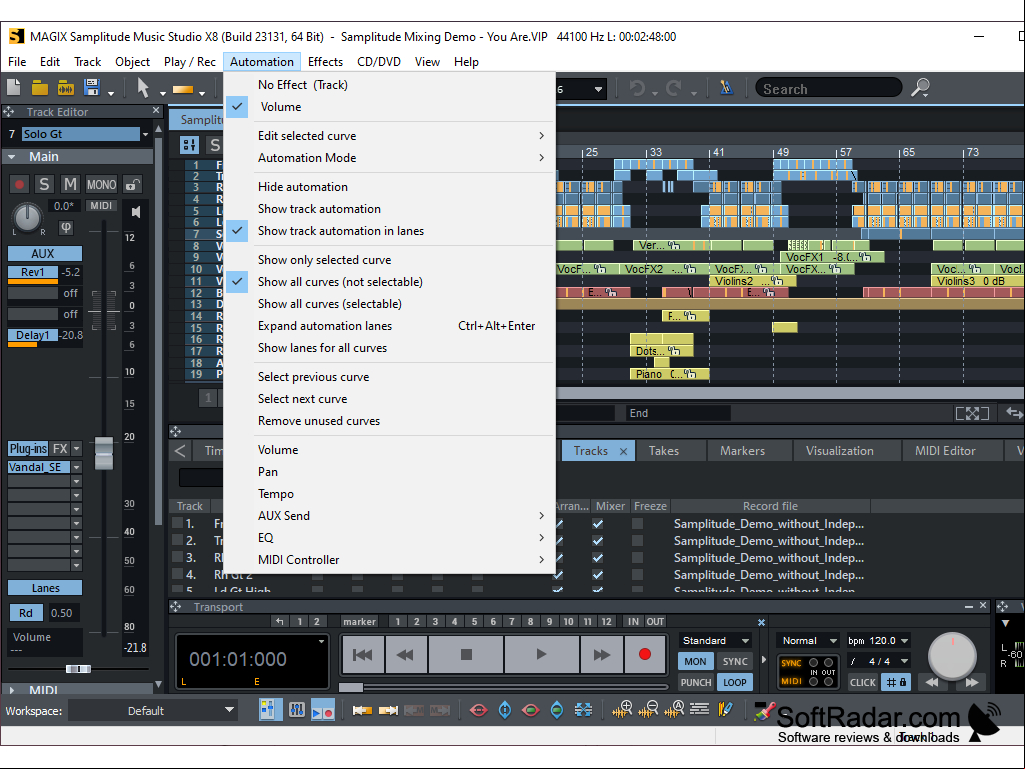Click the move-left orange arrow icon in bottom toolbar
The height and width of the screenshot is (769, 1025).
(x=362, y=710)
